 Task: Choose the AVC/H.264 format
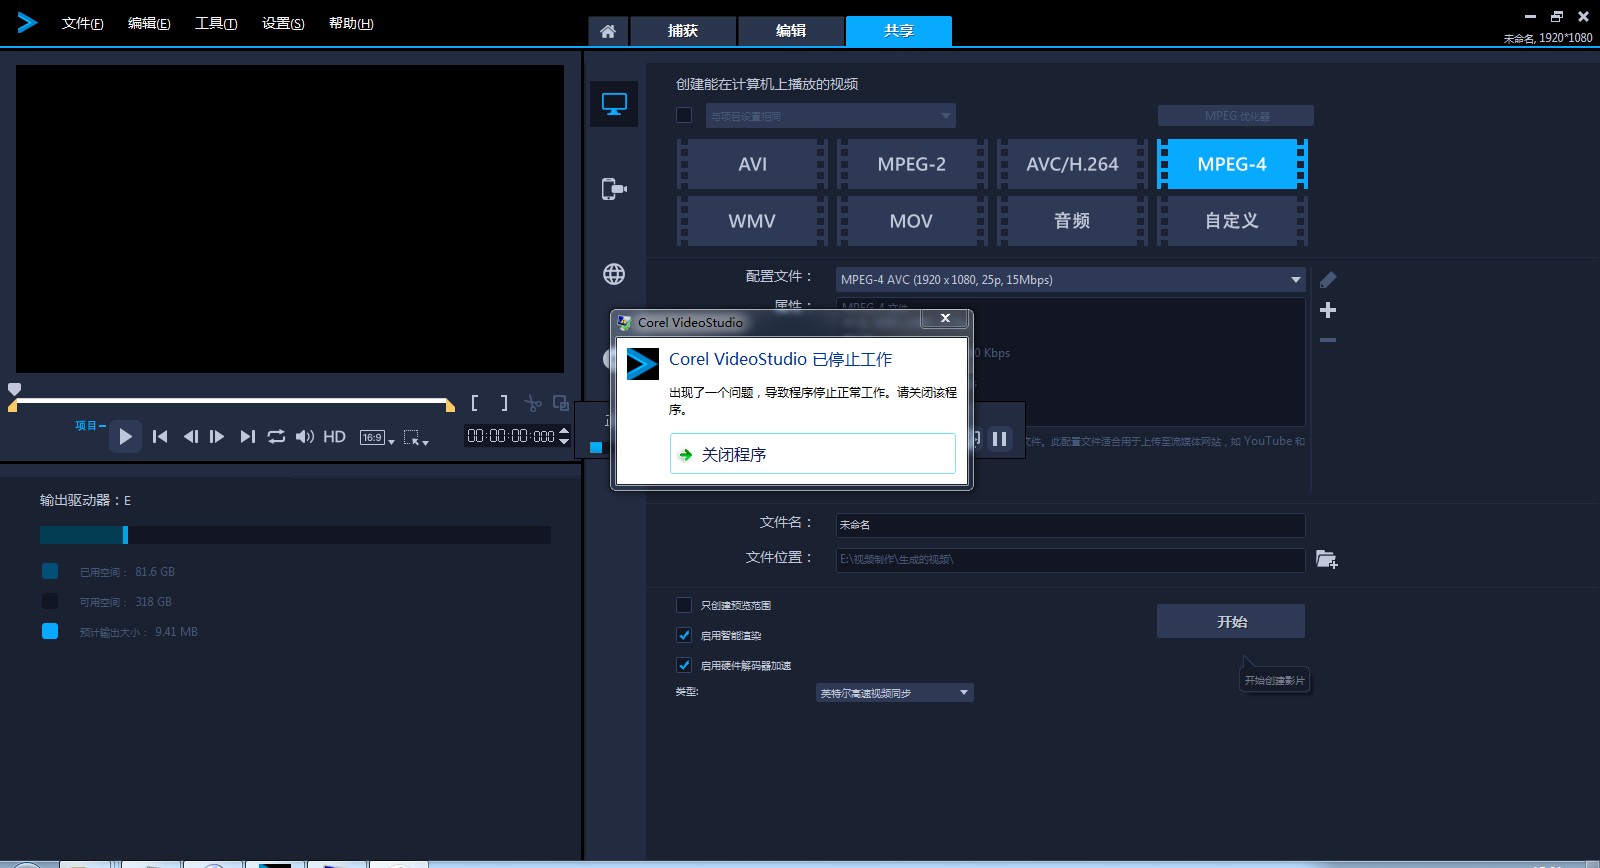(x=1072, y=164)
